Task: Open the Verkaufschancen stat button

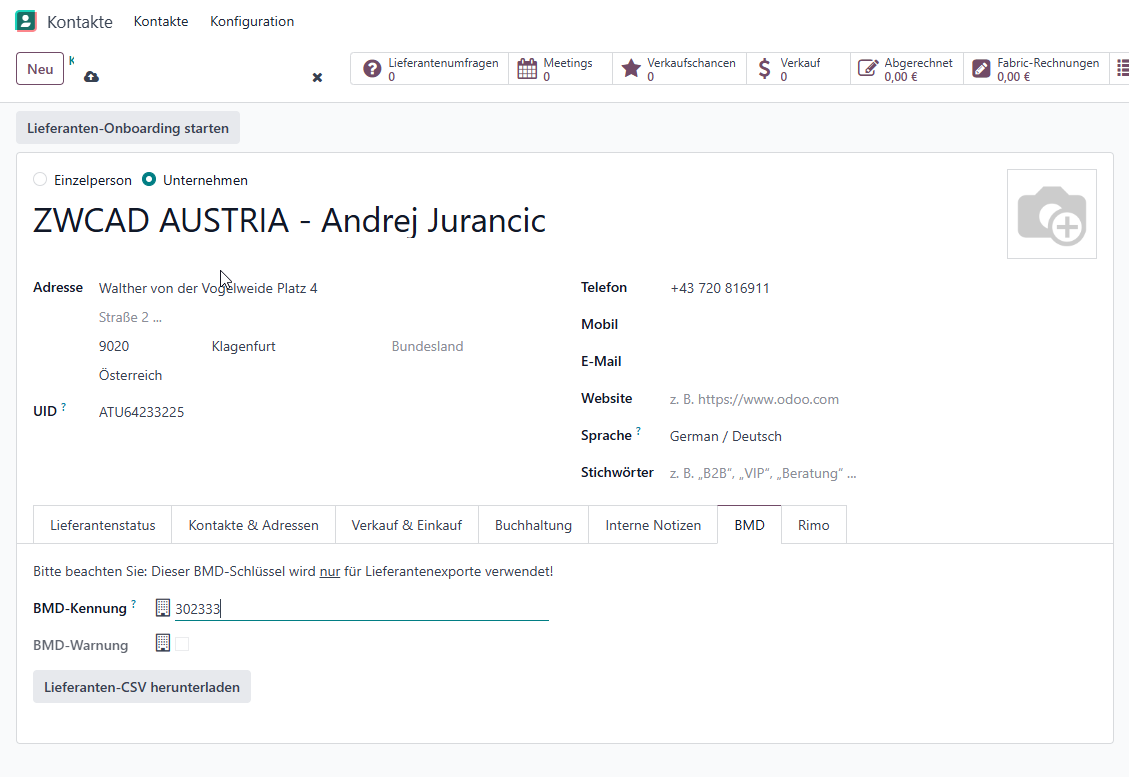Action: (x=680, y=69)
